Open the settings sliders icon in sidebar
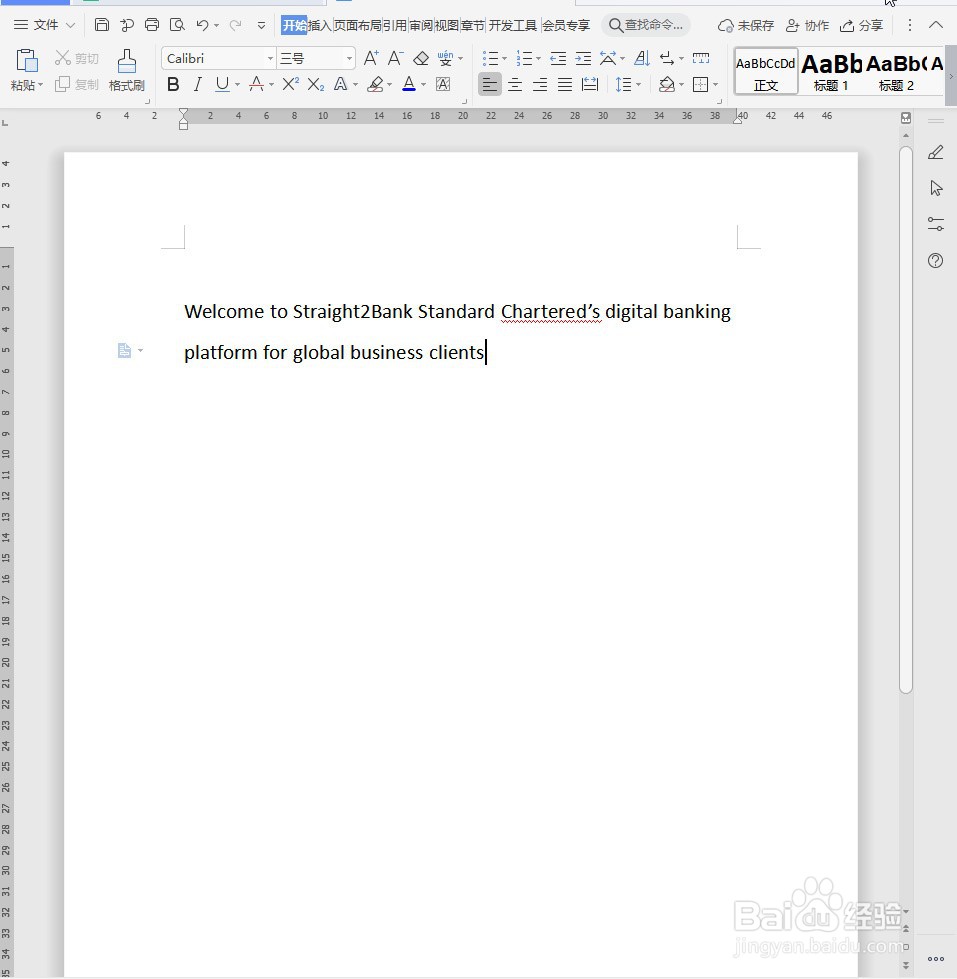 935,224
